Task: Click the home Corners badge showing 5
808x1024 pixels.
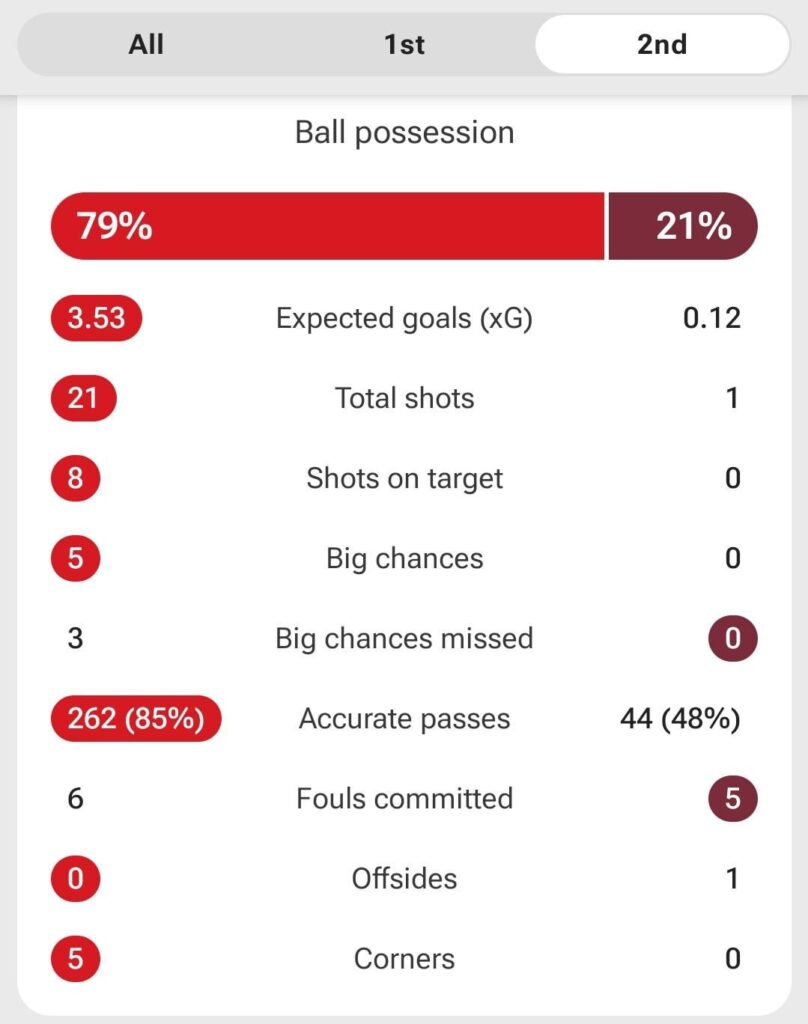Action: pos(75,958)
